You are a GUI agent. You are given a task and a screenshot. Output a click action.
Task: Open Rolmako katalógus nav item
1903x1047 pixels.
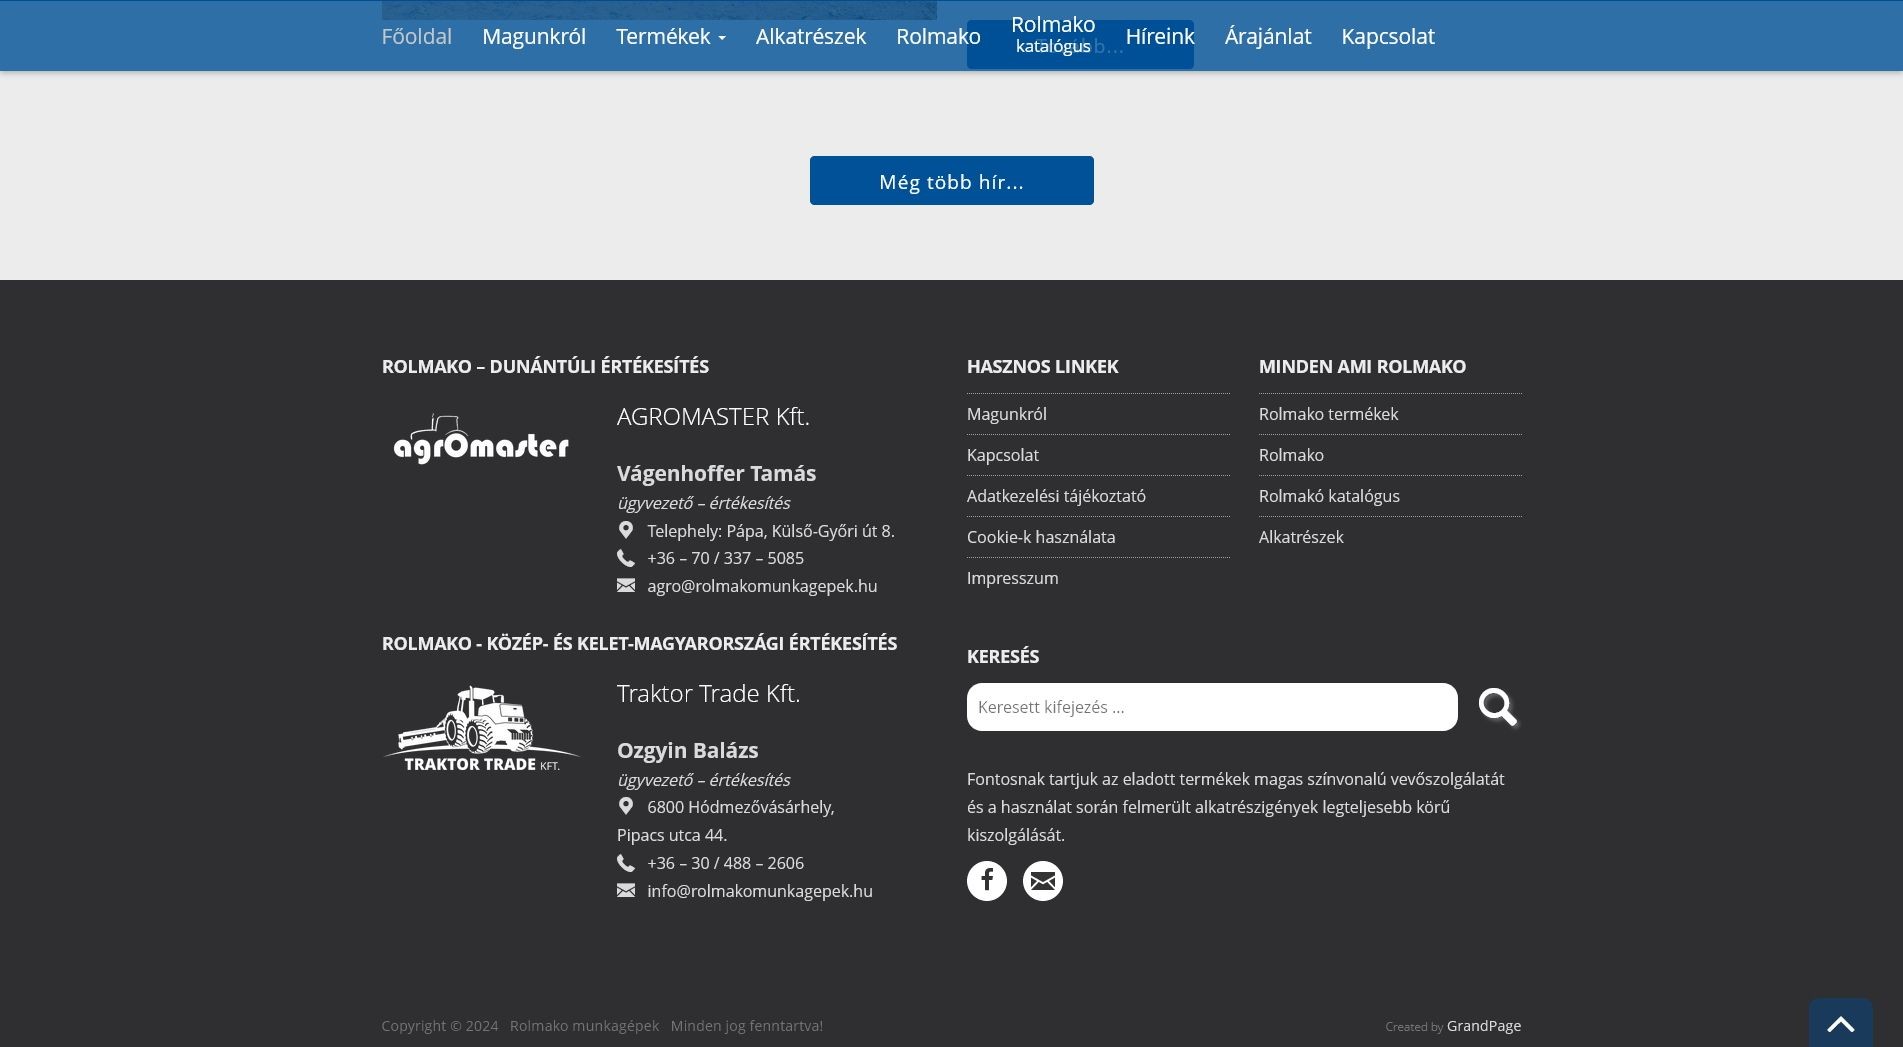click(x=1053, y=34)
